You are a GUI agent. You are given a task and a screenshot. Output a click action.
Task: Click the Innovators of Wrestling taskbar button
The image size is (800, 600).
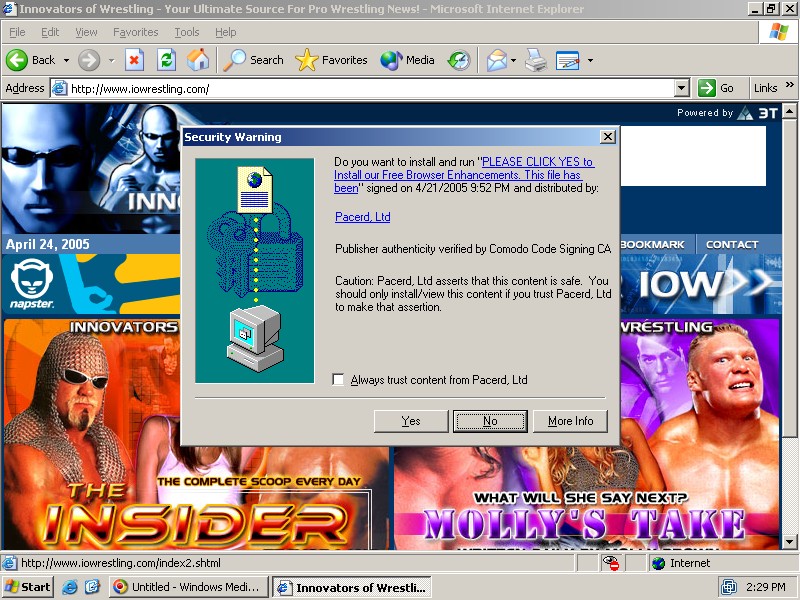pos(353,588)
